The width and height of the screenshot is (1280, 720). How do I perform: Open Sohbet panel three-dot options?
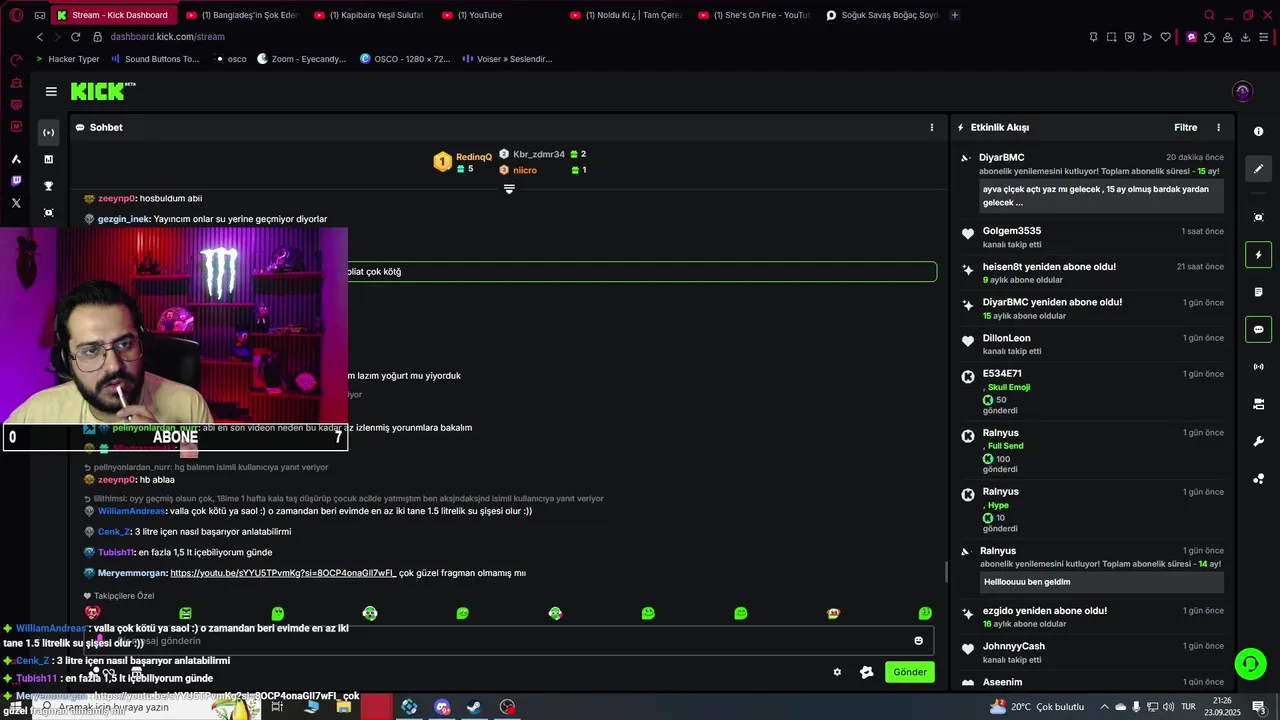932,127
